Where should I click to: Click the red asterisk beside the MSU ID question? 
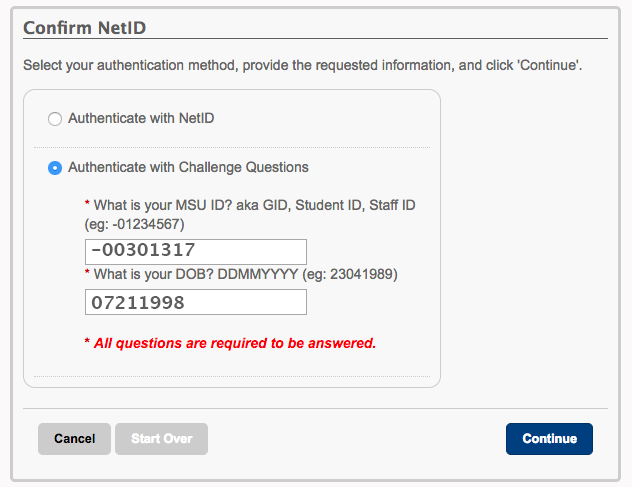[x=87, y=203]
